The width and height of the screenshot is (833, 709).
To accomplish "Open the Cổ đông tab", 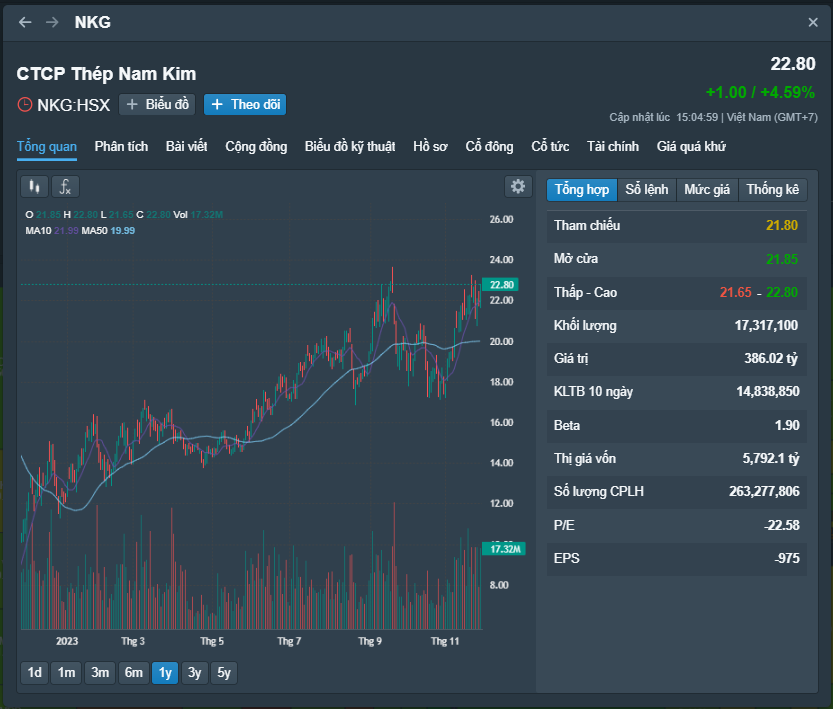I will click(489, 147).
